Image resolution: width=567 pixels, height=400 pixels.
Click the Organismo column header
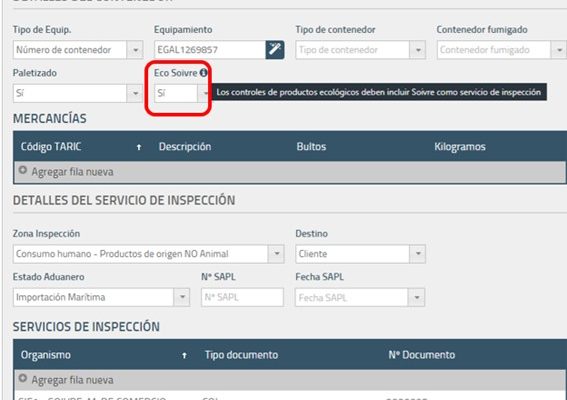[46, 355]
